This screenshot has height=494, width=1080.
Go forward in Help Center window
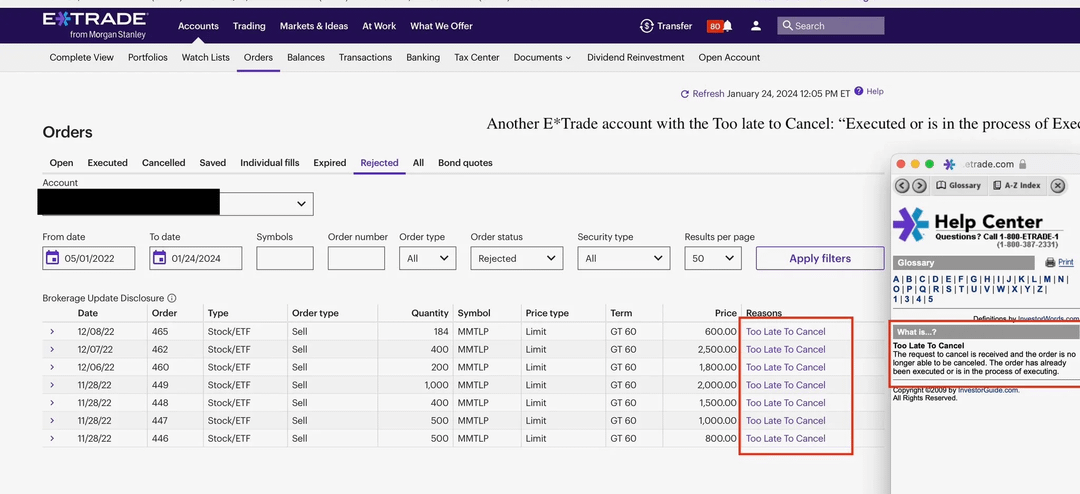(919, 185)
